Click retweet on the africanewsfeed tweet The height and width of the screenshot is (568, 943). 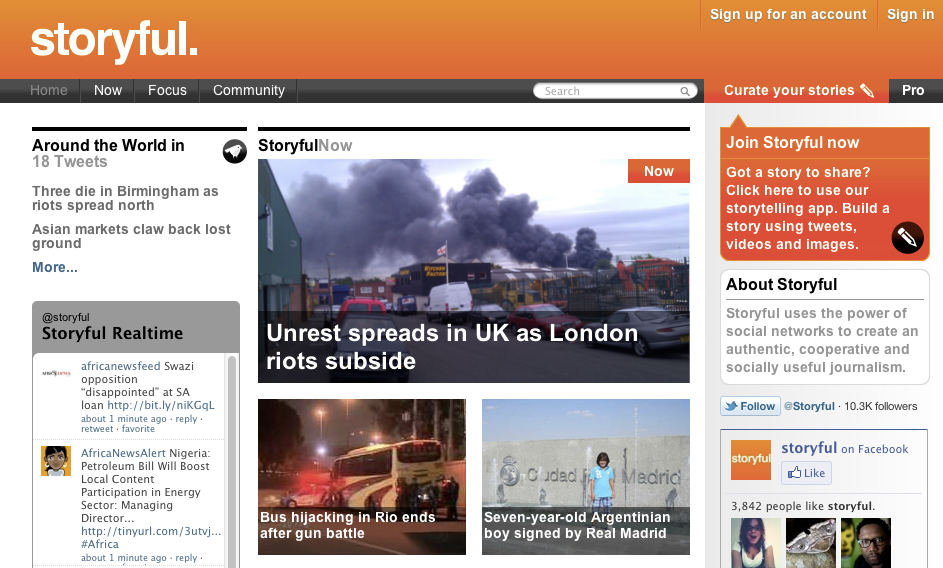click(97, 429)
